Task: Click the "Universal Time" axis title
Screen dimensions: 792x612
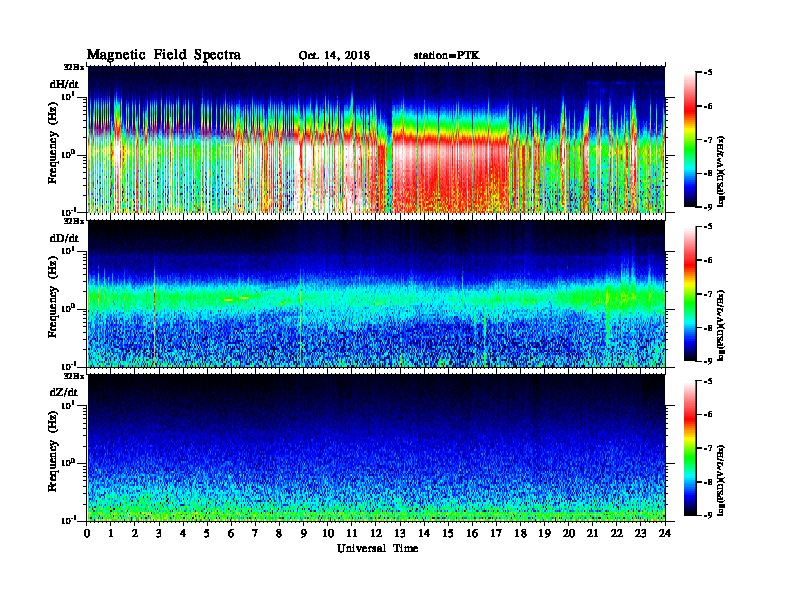Action: click(x=377, y=548)
